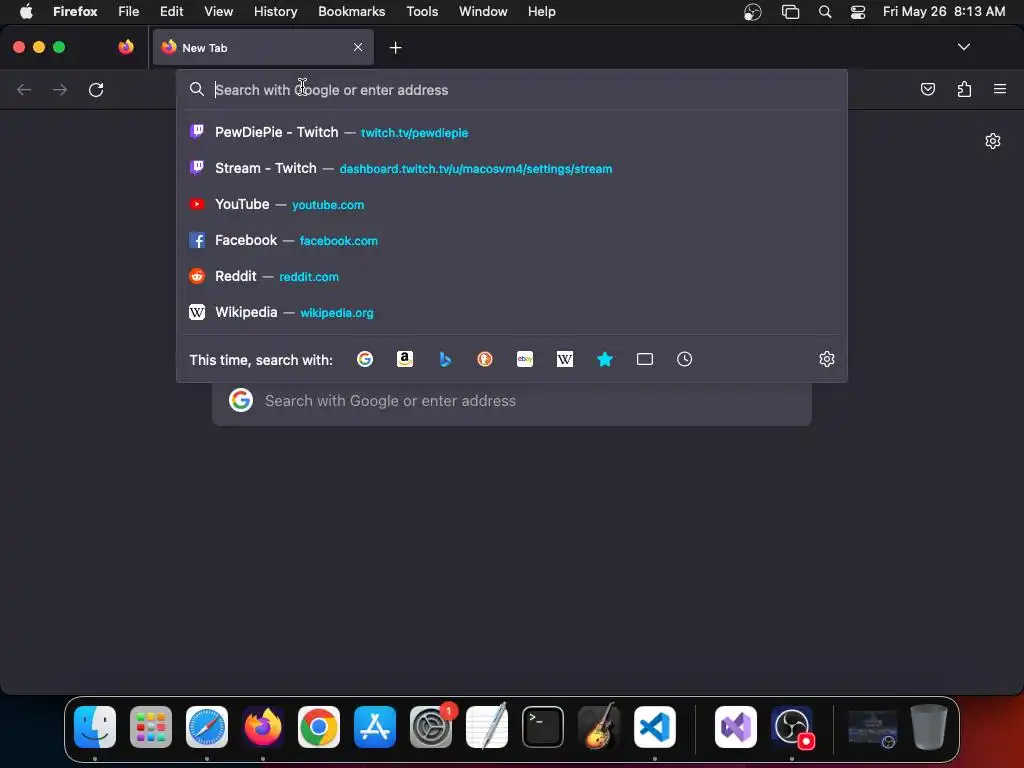The image size is (1024, 768).
Task: Open the Edit menu
Action: (x=172, y=12)
